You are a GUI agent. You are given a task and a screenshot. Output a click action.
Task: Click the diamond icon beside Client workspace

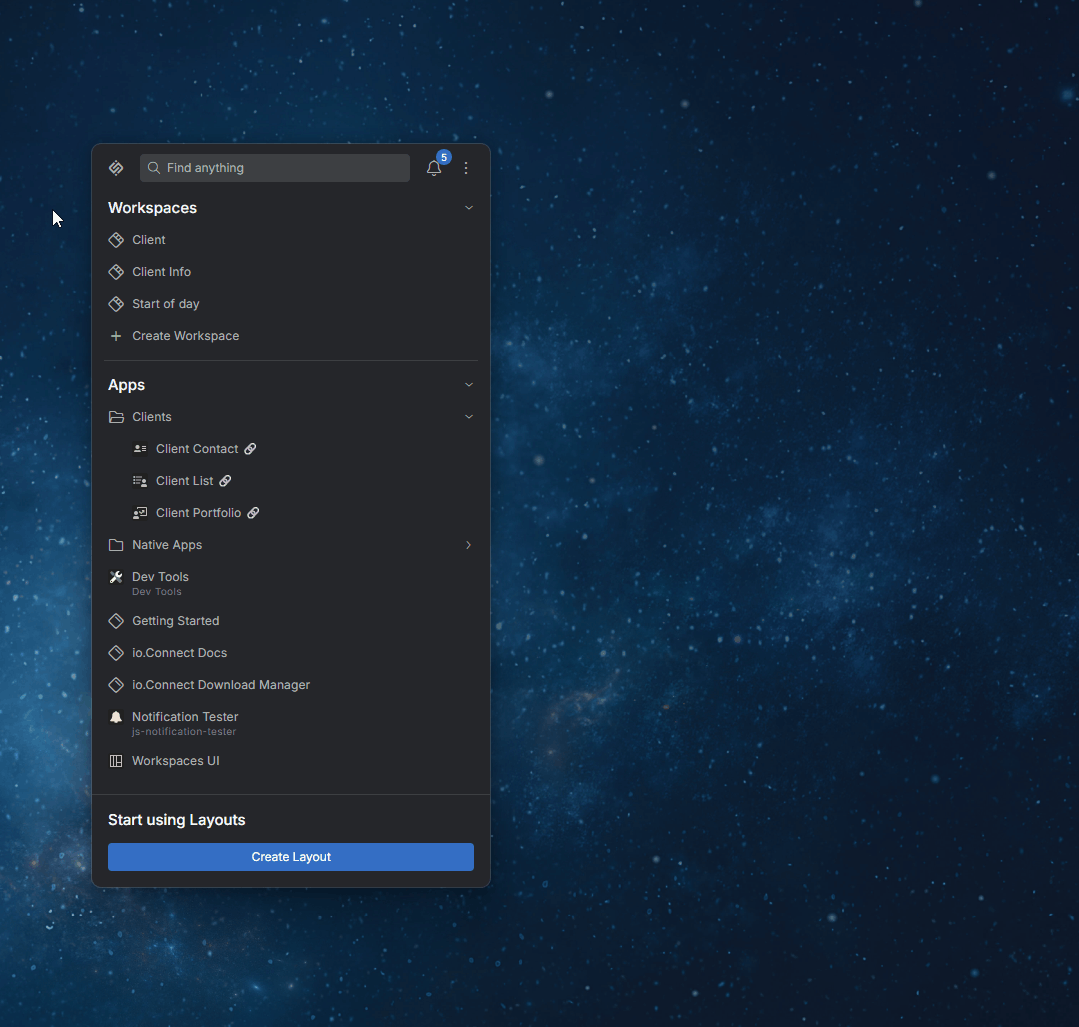pos(116,240)
